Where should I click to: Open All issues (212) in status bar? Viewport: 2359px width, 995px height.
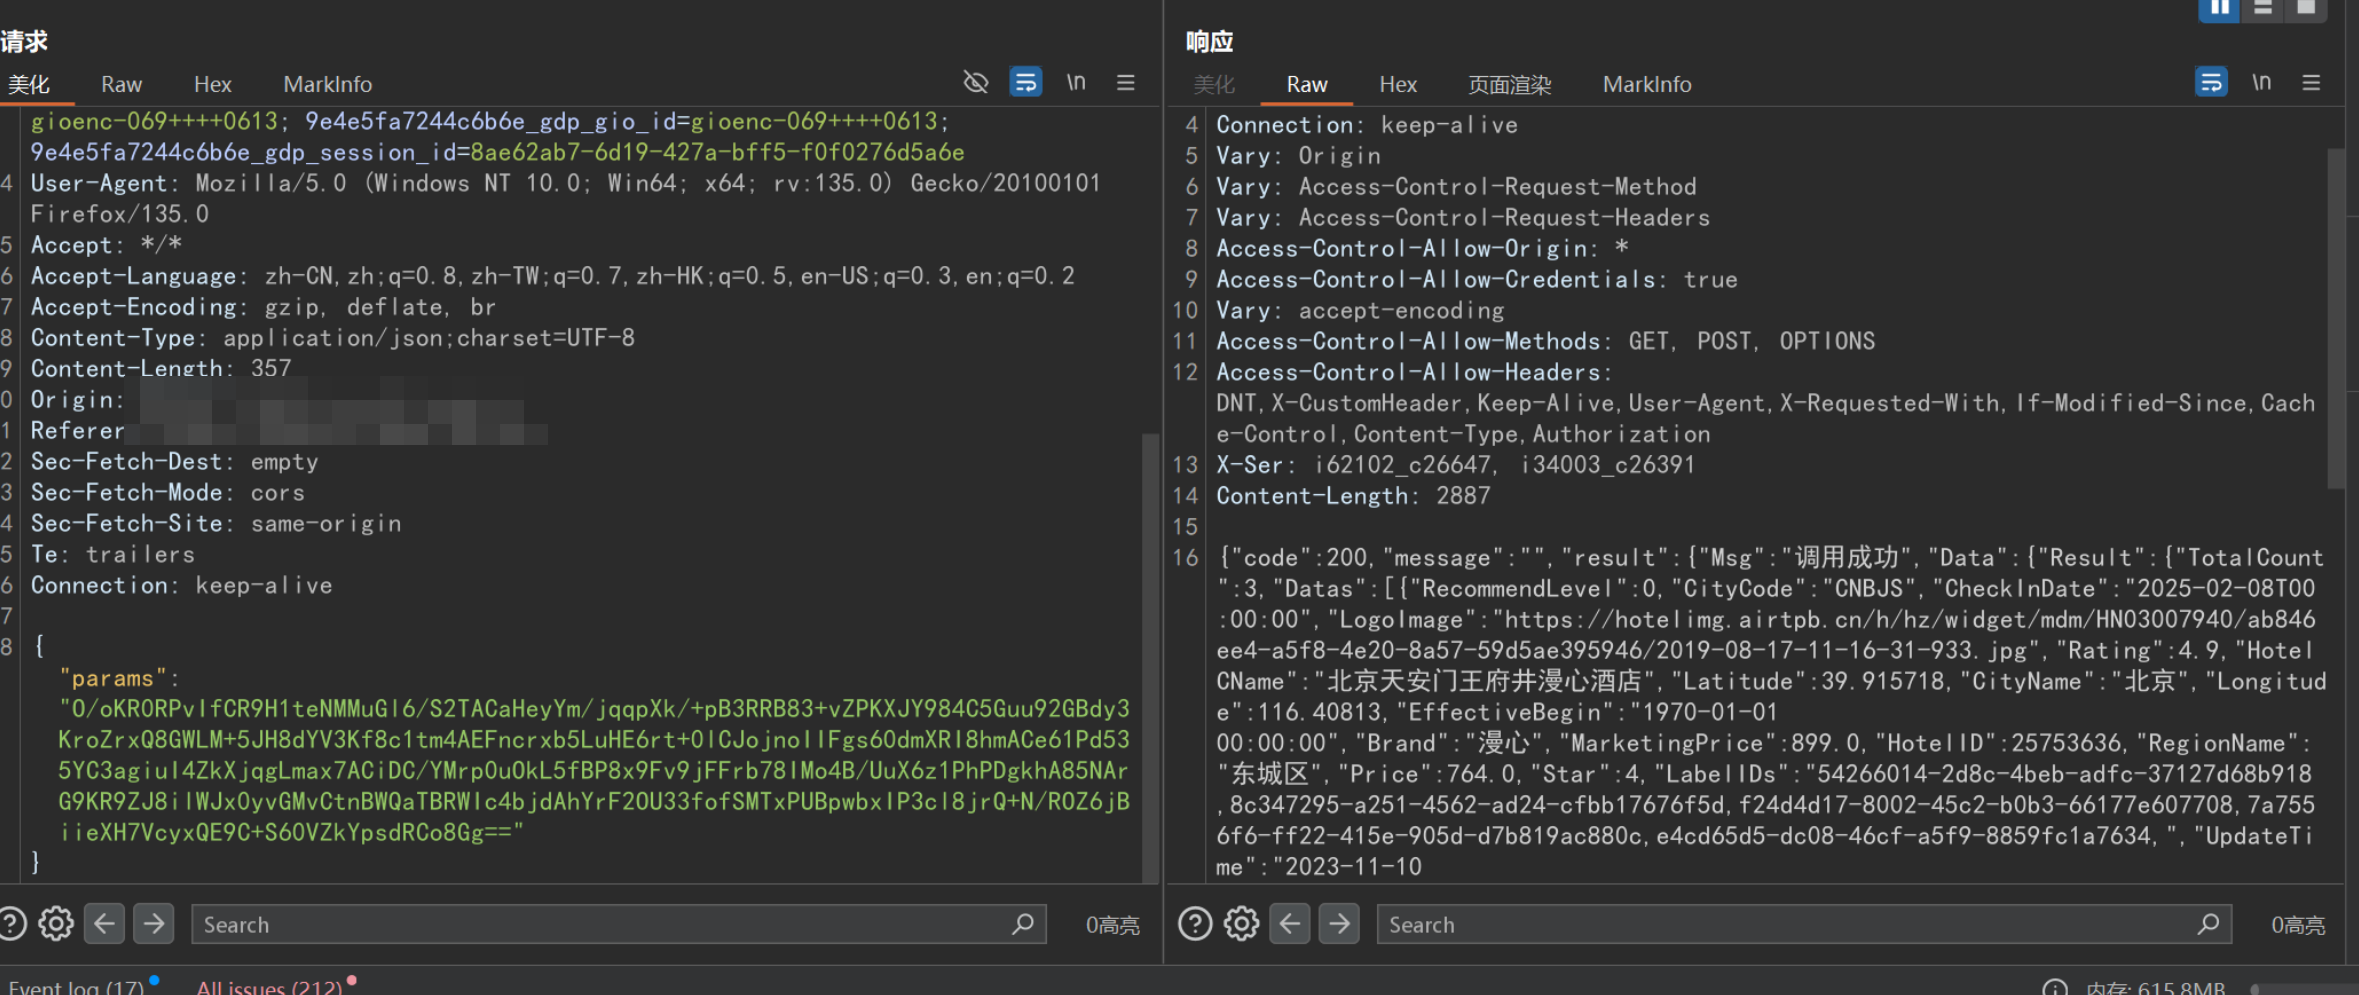269,986
